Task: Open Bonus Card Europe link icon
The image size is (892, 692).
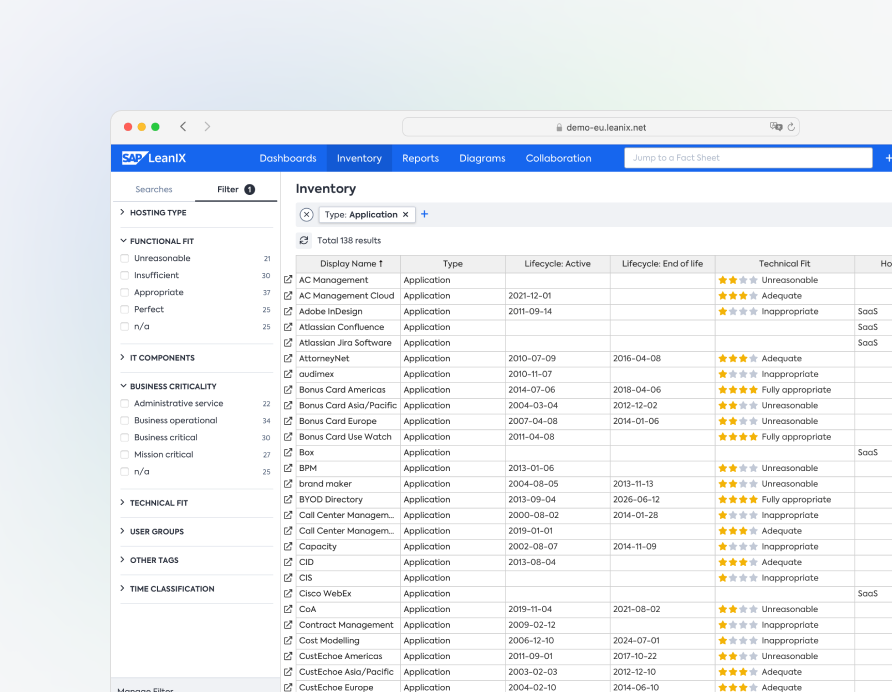Action: tap(288, 421)
